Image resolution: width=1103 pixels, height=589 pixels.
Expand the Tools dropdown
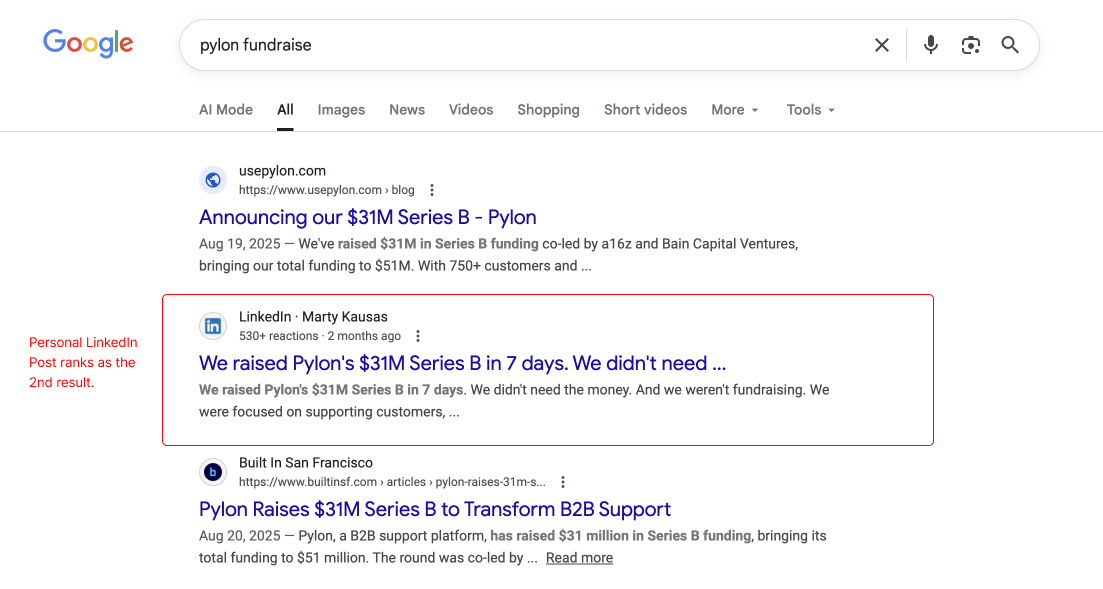810,110
